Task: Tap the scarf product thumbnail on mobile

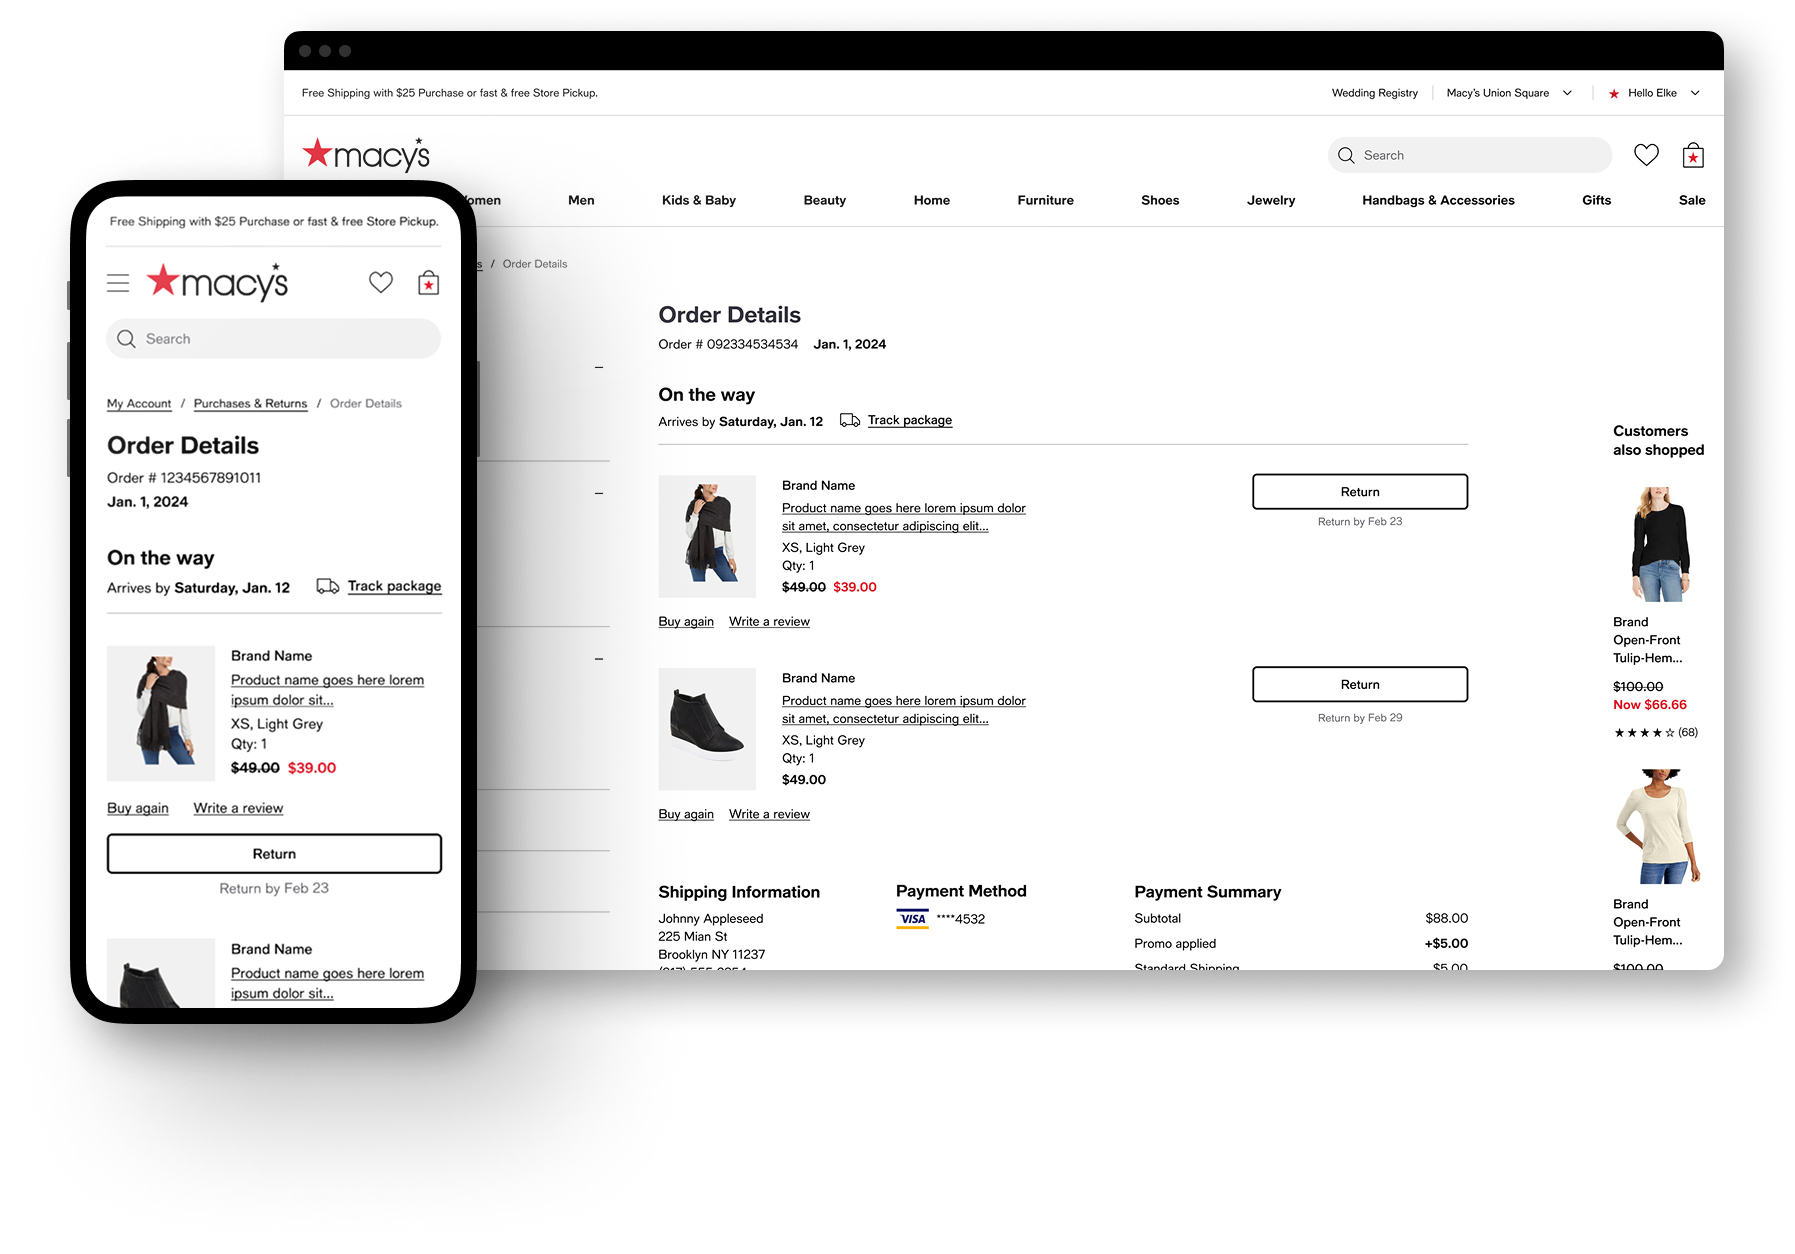Action: [x=161, y=713]
